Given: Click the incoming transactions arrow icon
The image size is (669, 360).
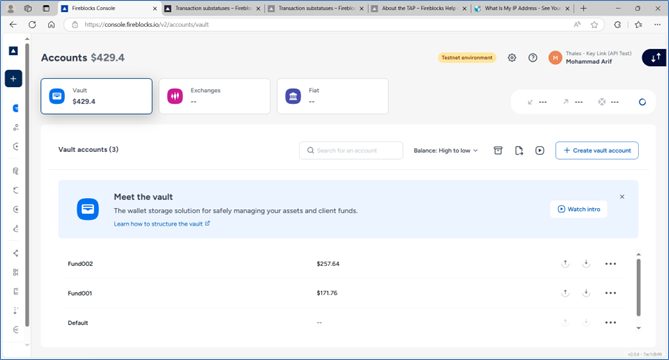Looking at the screenshot, I should (x=530, y=102).
